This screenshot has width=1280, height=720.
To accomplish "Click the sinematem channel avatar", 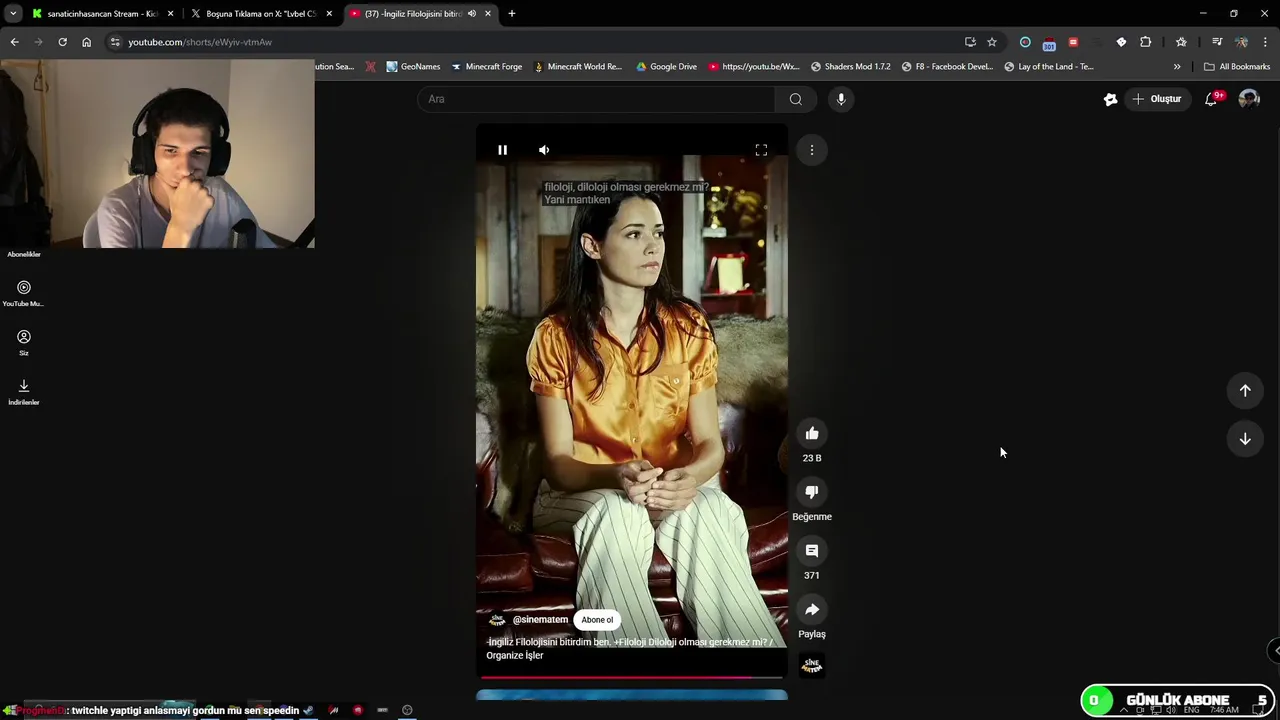I will click(497, 620).
